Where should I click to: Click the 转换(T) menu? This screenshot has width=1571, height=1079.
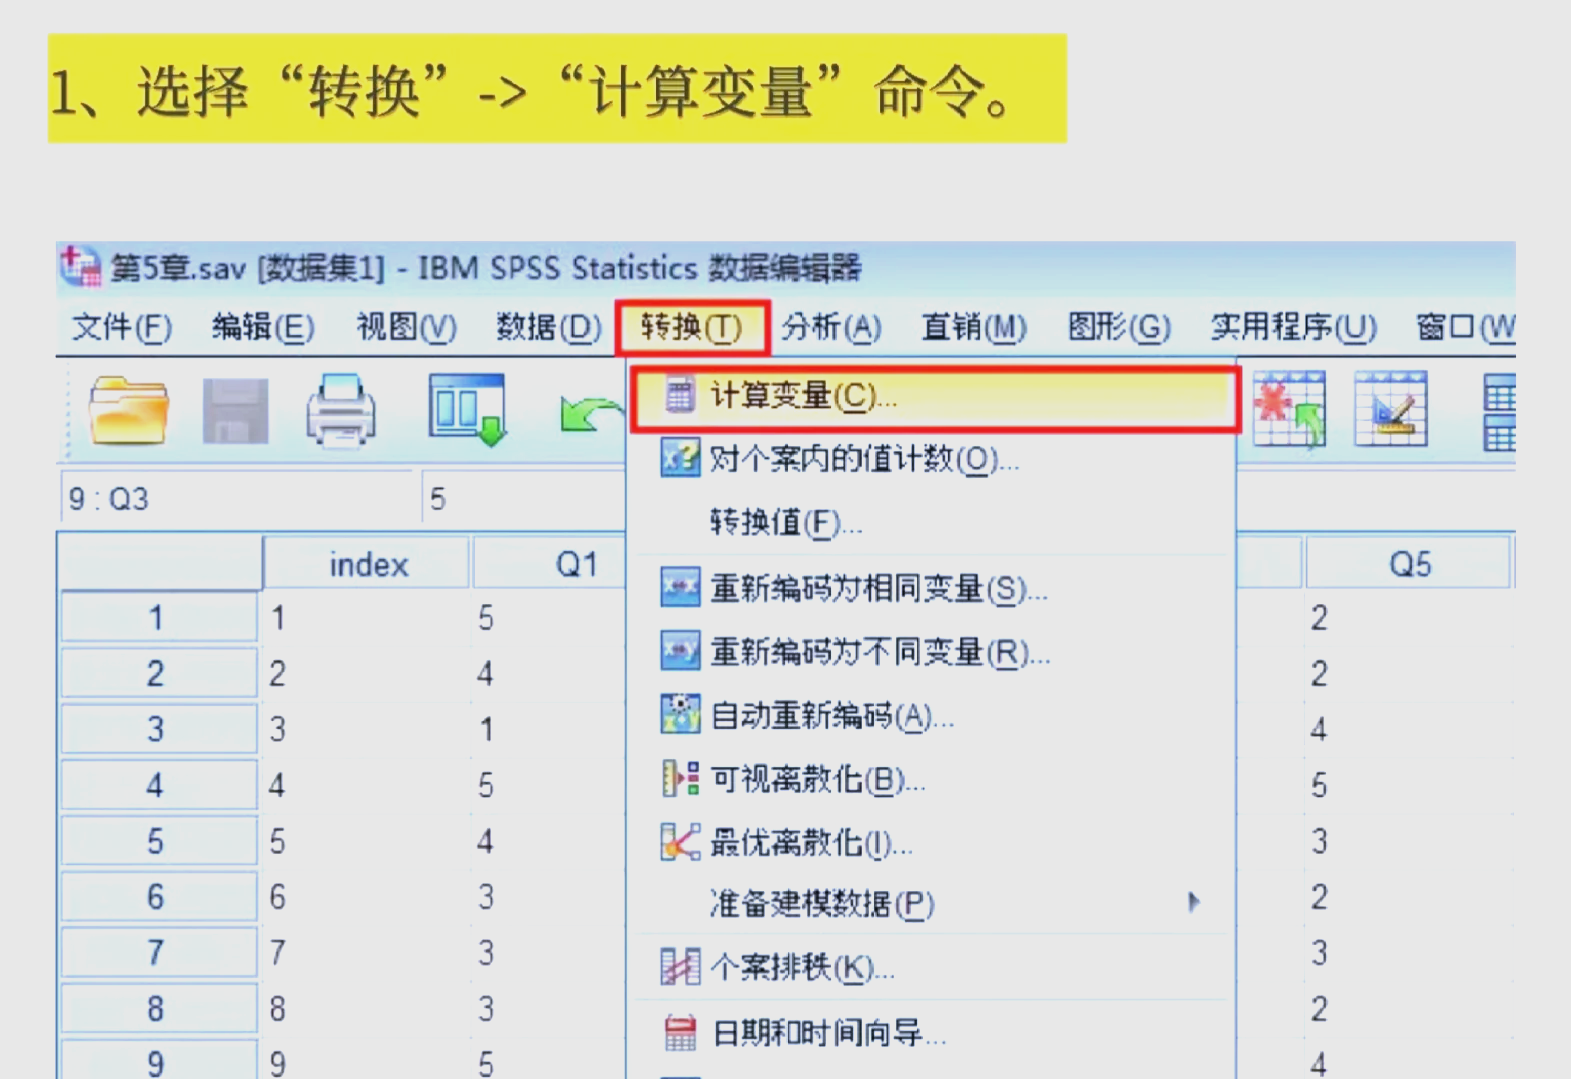pos(692,327)
